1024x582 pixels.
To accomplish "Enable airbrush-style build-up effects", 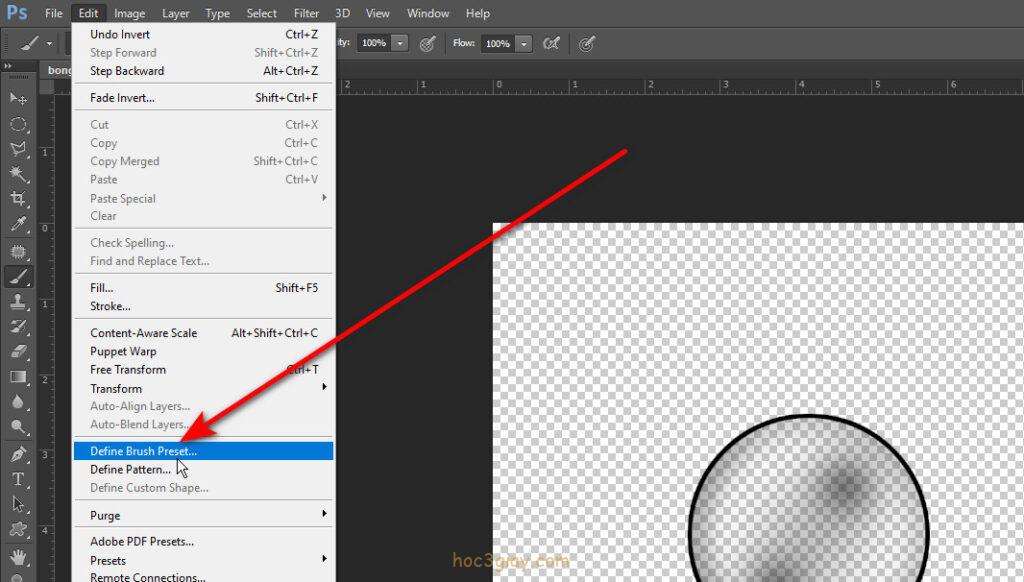I will point(550,44).
